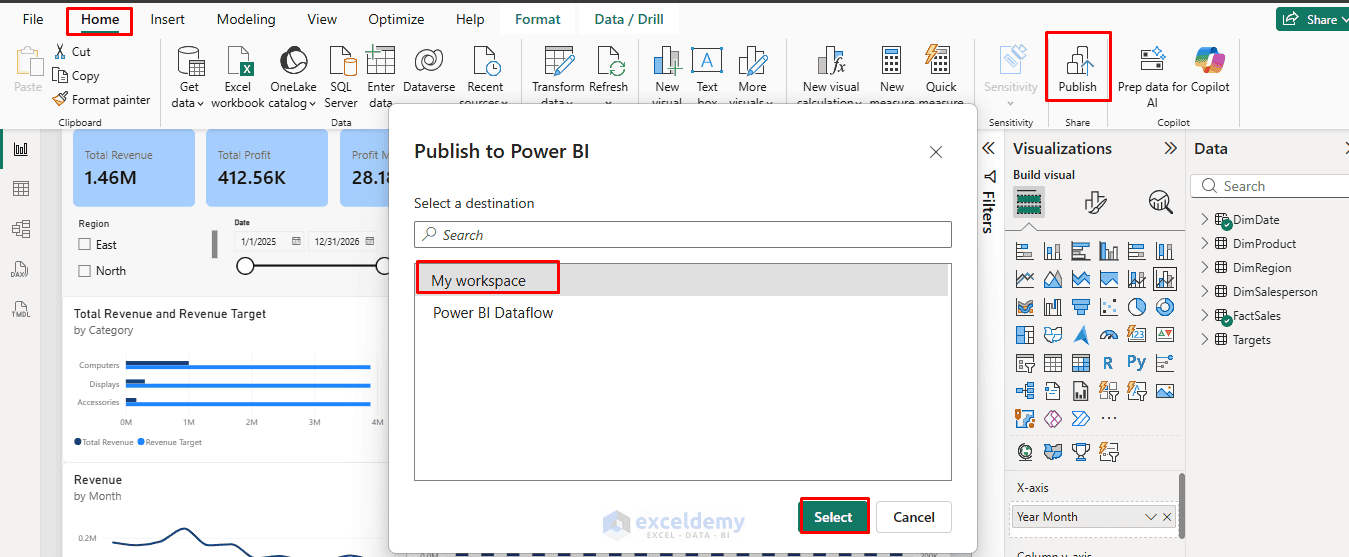Open Transform data editor

point(558,75)
